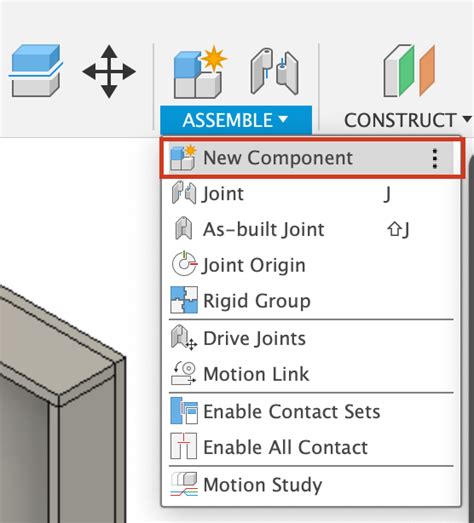The height and width of the screenshot is (523, 474).
Task: Select the Press Pull tool icon
Action: point(35,71)
